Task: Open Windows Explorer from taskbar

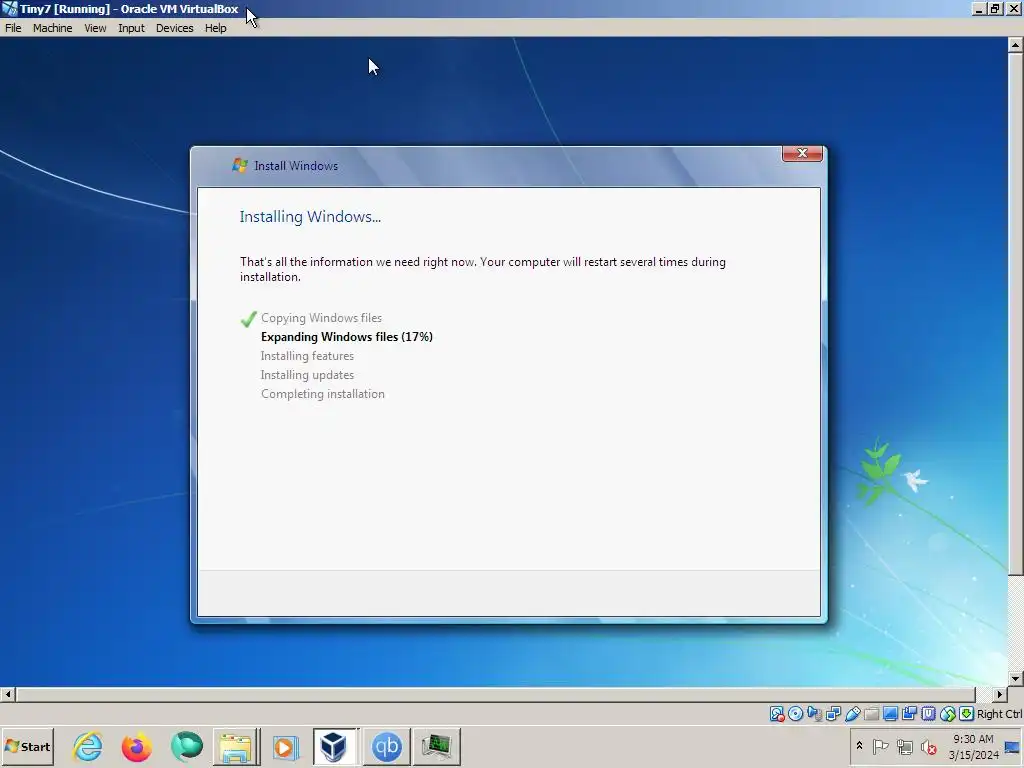Action: tap(236, 746)
